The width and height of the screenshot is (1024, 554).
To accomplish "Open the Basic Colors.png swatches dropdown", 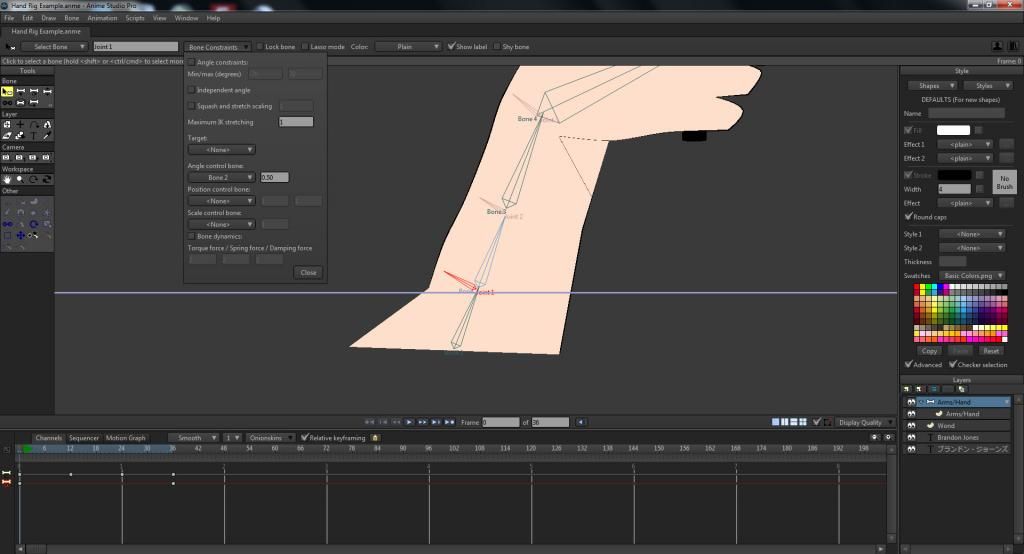I will (x=972, y=276).
